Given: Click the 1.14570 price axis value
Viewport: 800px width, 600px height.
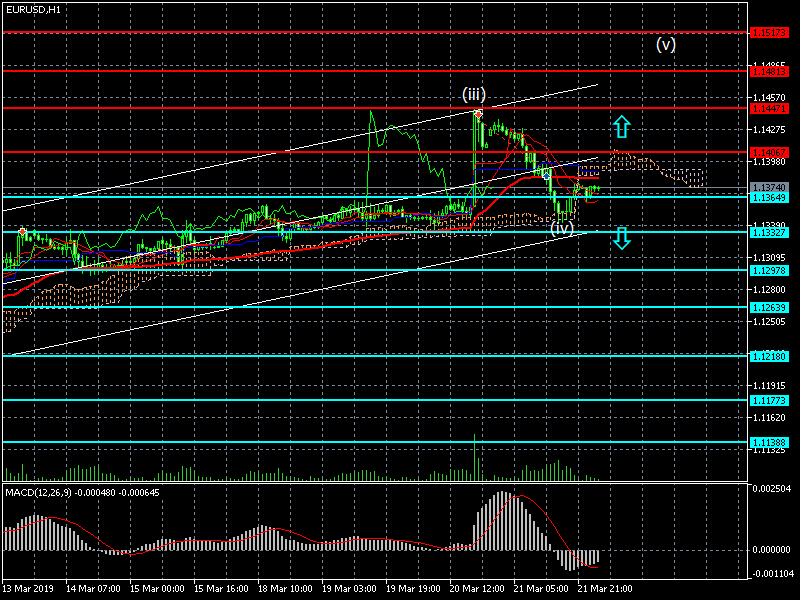Looking at the screenshot, I should coord(769,97).
